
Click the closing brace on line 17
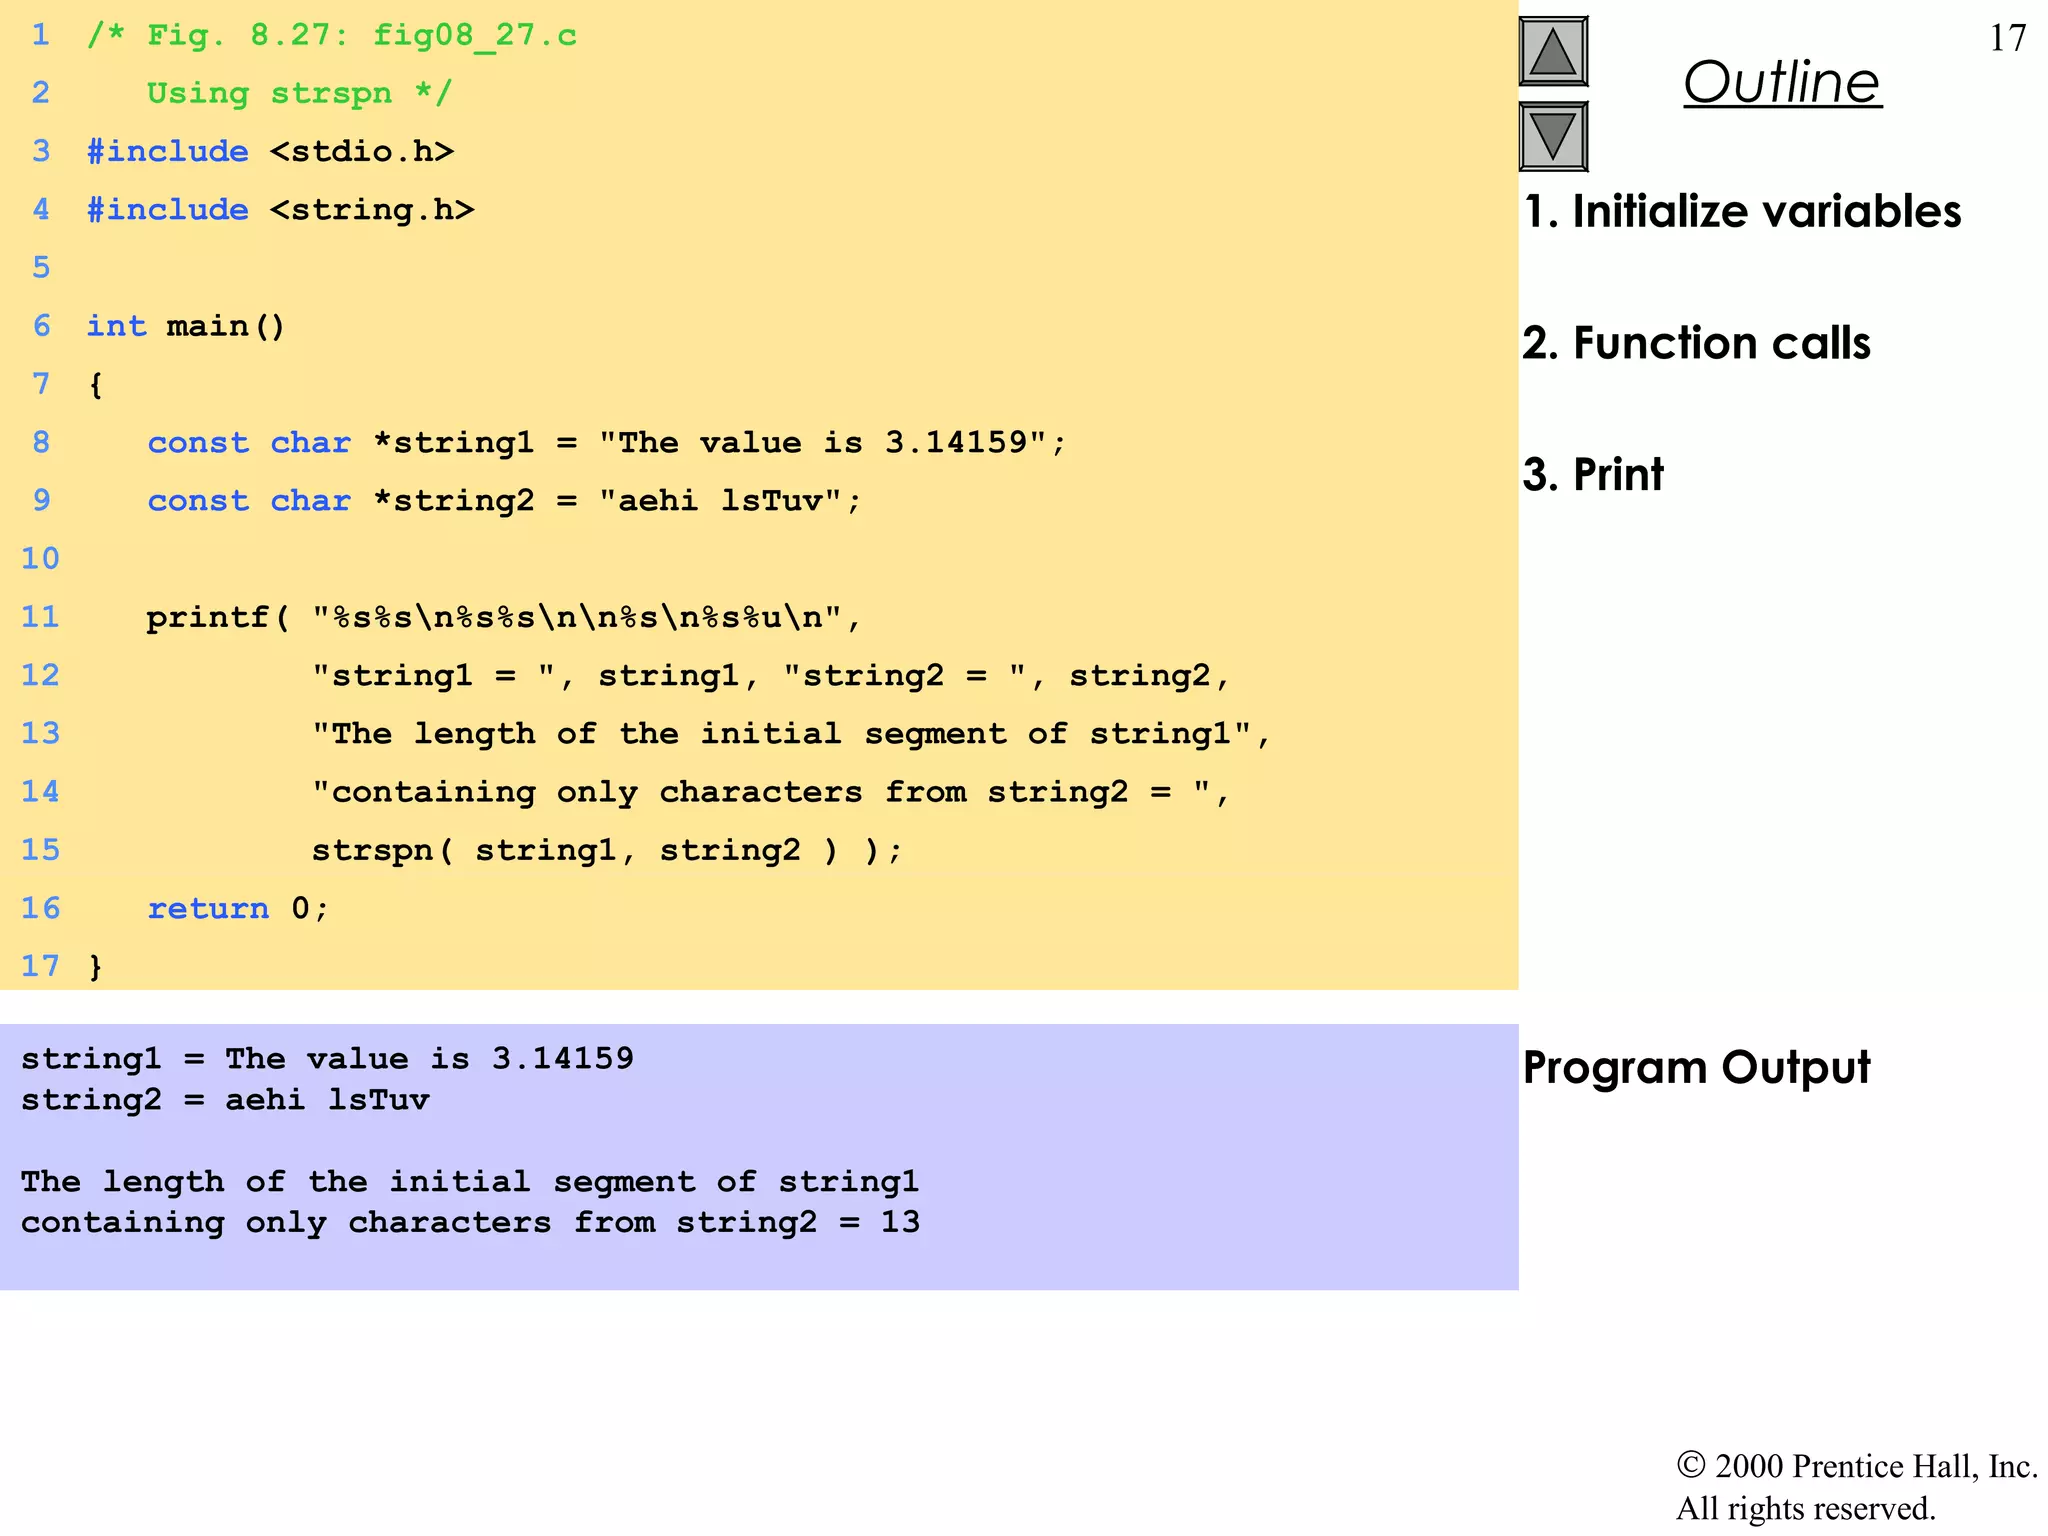[96, 966]
